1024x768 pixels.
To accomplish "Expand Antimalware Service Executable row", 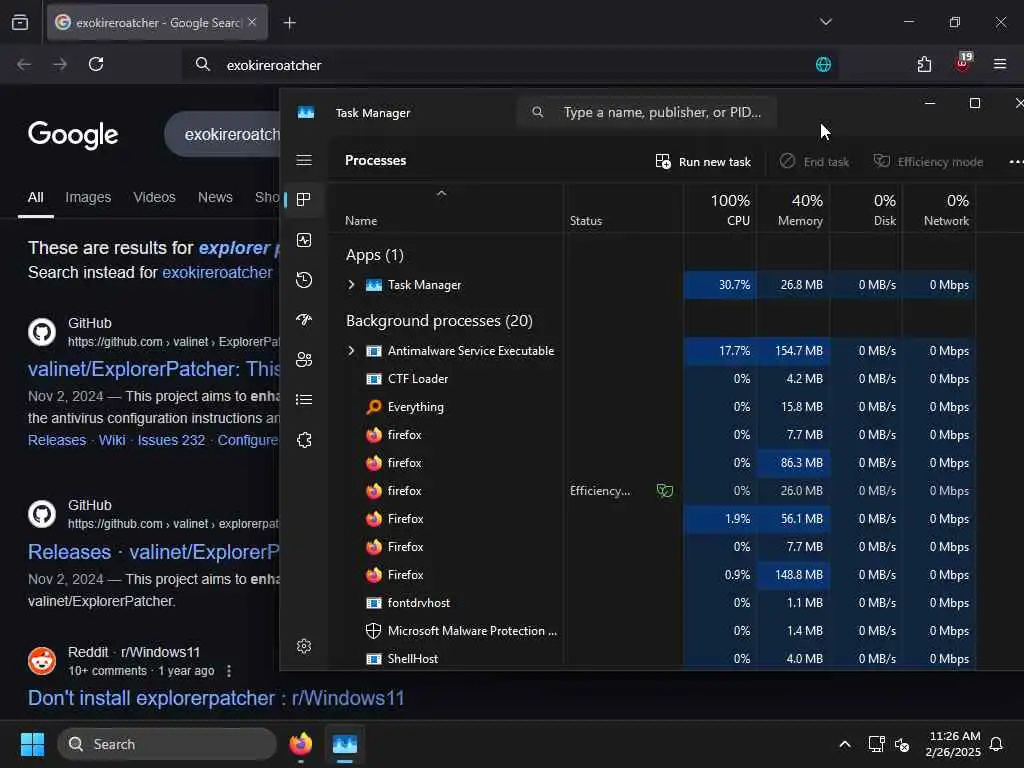I will point(351,351).
